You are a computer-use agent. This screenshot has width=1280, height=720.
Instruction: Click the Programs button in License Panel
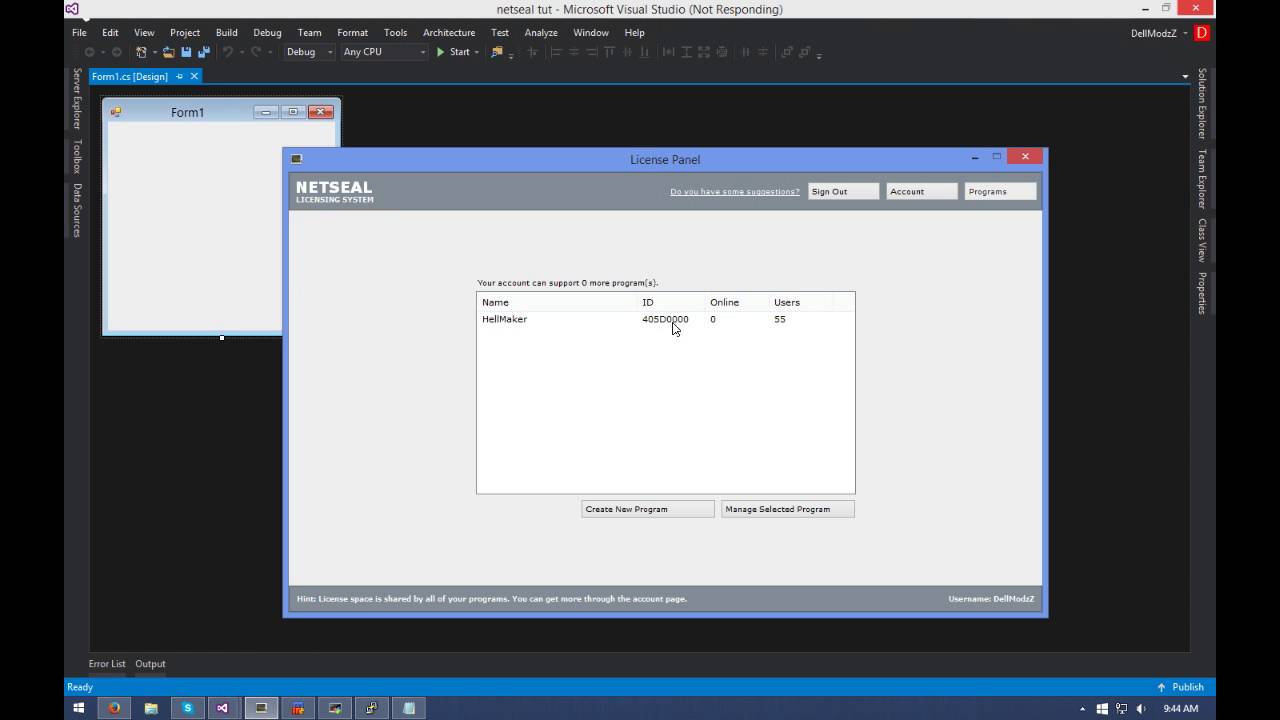point(1000,191)
